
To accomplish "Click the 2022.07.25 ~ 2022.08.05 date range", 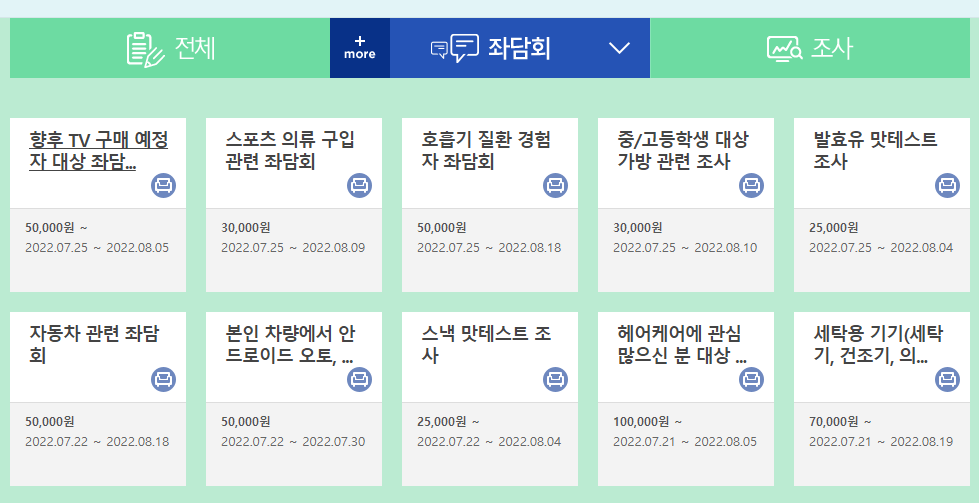I will point(97,248).
